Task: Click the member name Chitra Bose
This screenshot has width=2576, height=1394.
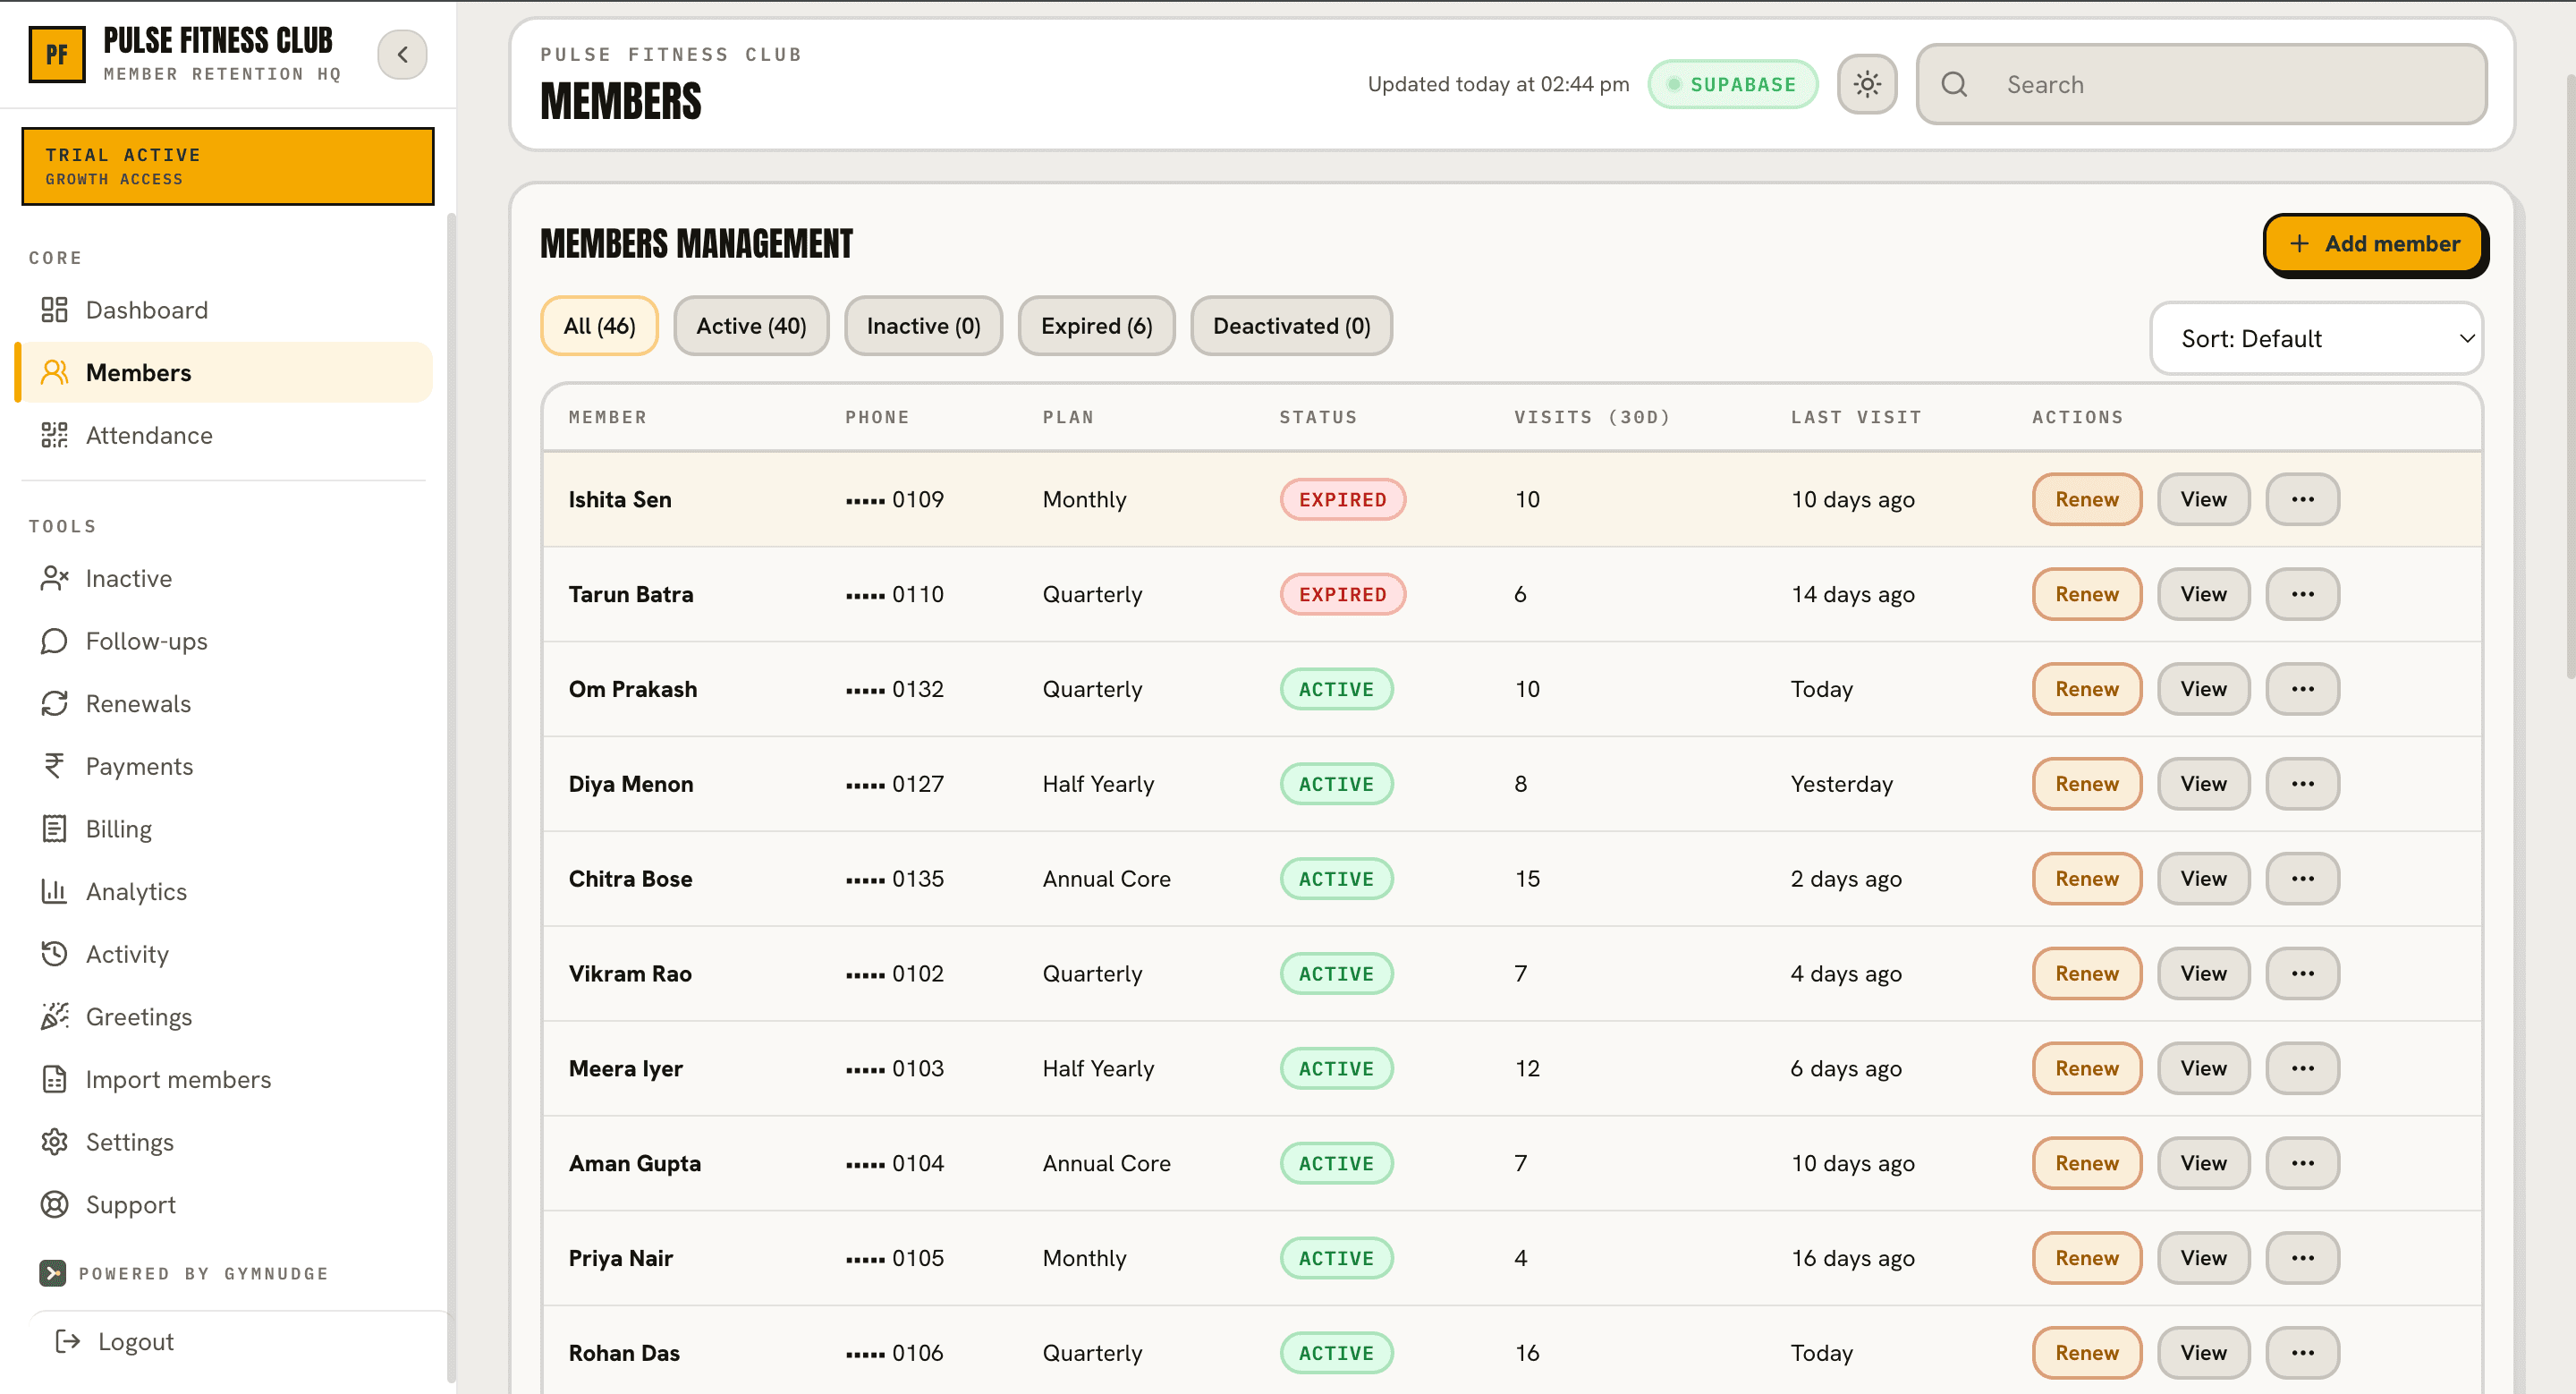Action: coord(630,879)
